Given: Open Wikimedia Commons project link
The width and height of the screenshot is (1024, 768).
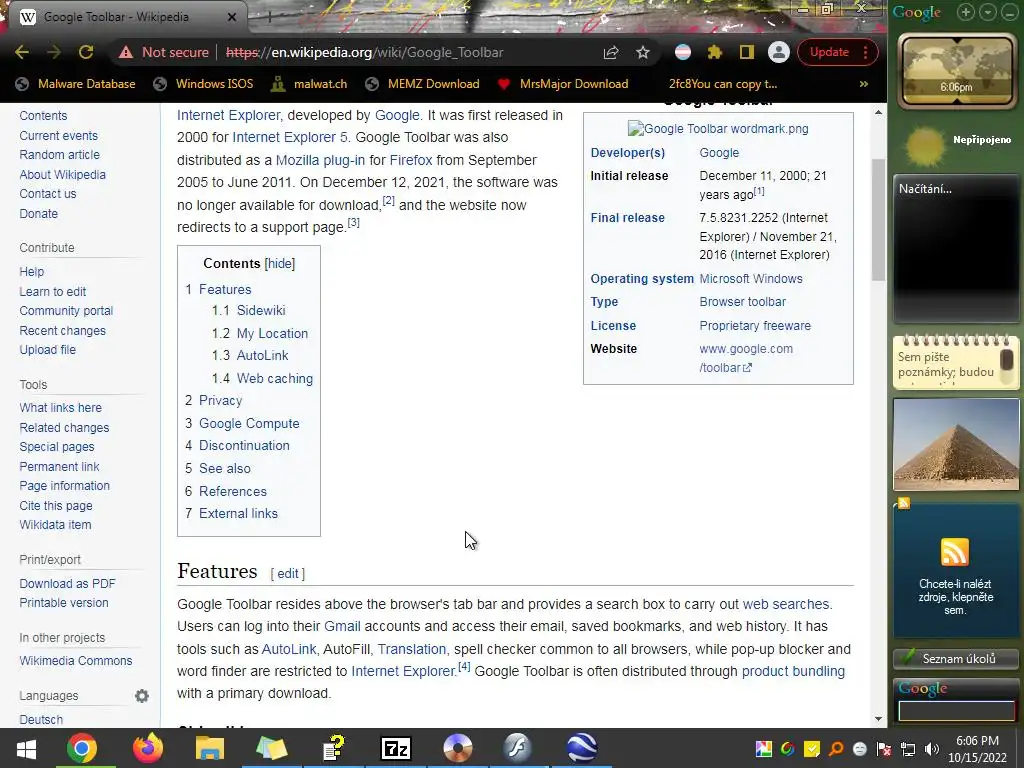Looking at the screenshot, I should point(76,660).
